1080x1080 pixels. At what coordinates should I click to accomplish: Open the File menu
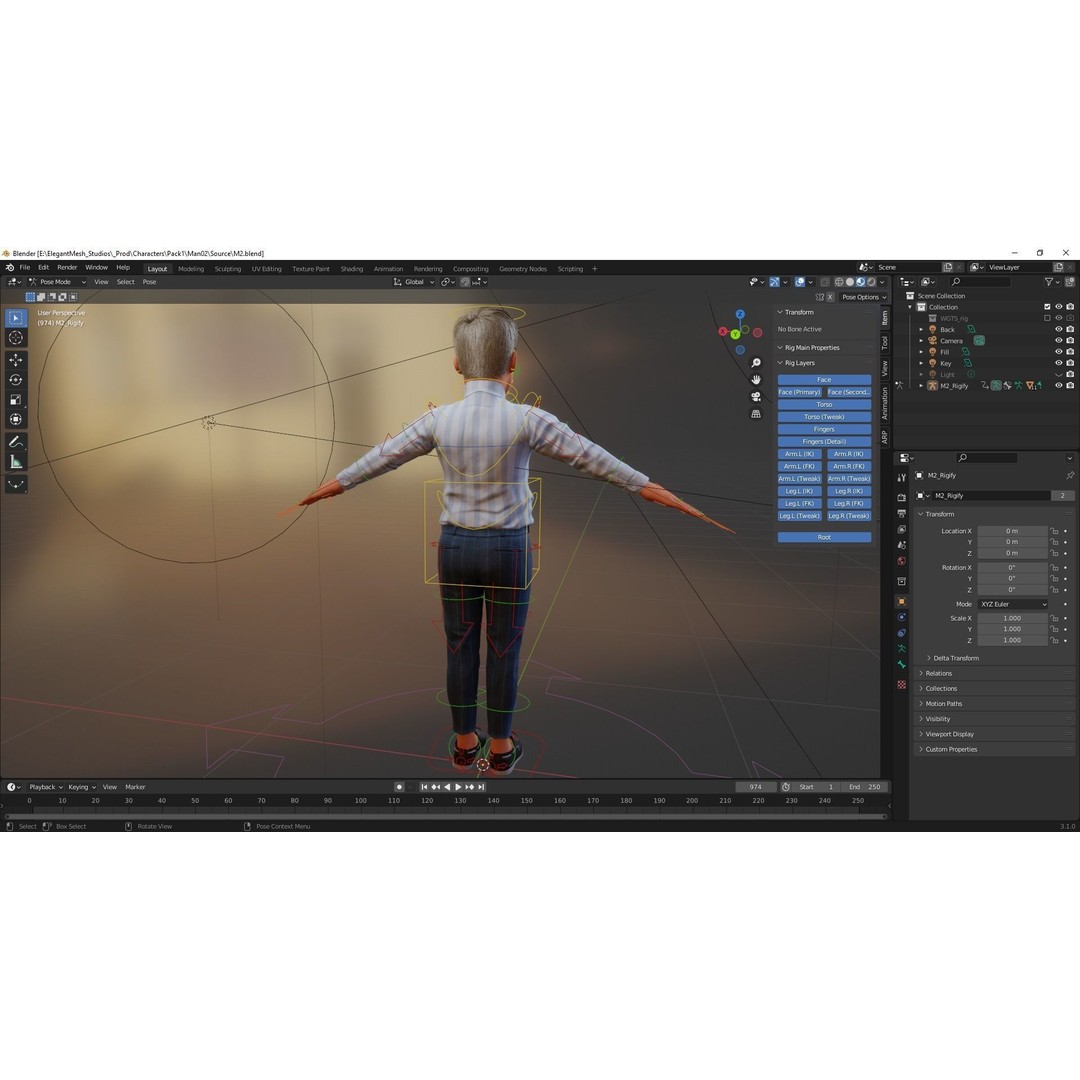25,267
